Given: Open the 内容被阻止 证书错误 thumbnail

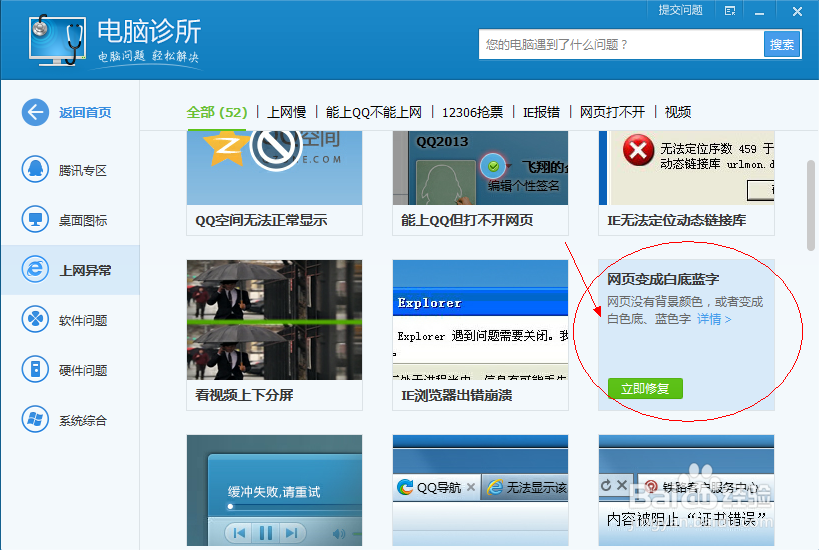Looking at the screenshot, I should (x=686, y=490).
